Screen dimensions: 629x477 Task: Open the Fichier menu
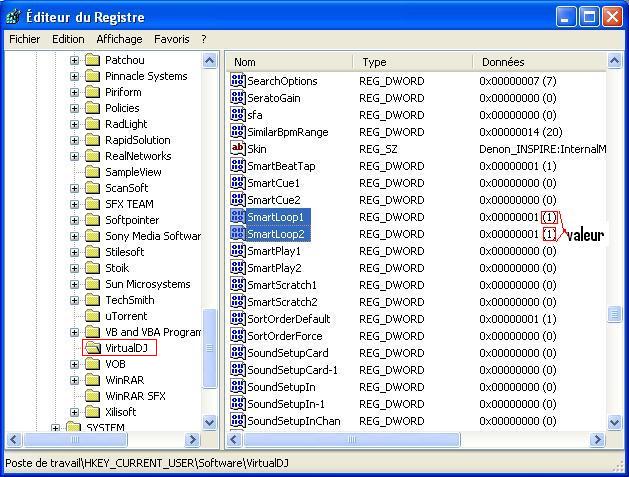point(24,39)
